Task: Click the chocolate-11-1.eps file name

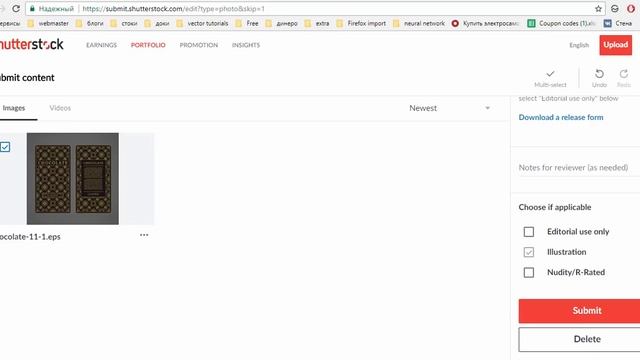Action: (x=30, y=237)
